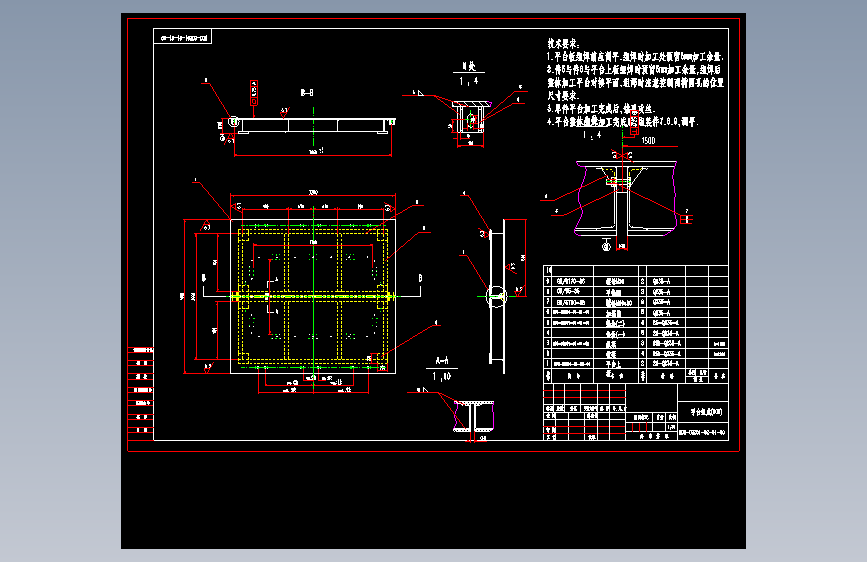
Task: Click the 1:4 scale above the 1500 dimension
Action: click(x=592, y=135)
